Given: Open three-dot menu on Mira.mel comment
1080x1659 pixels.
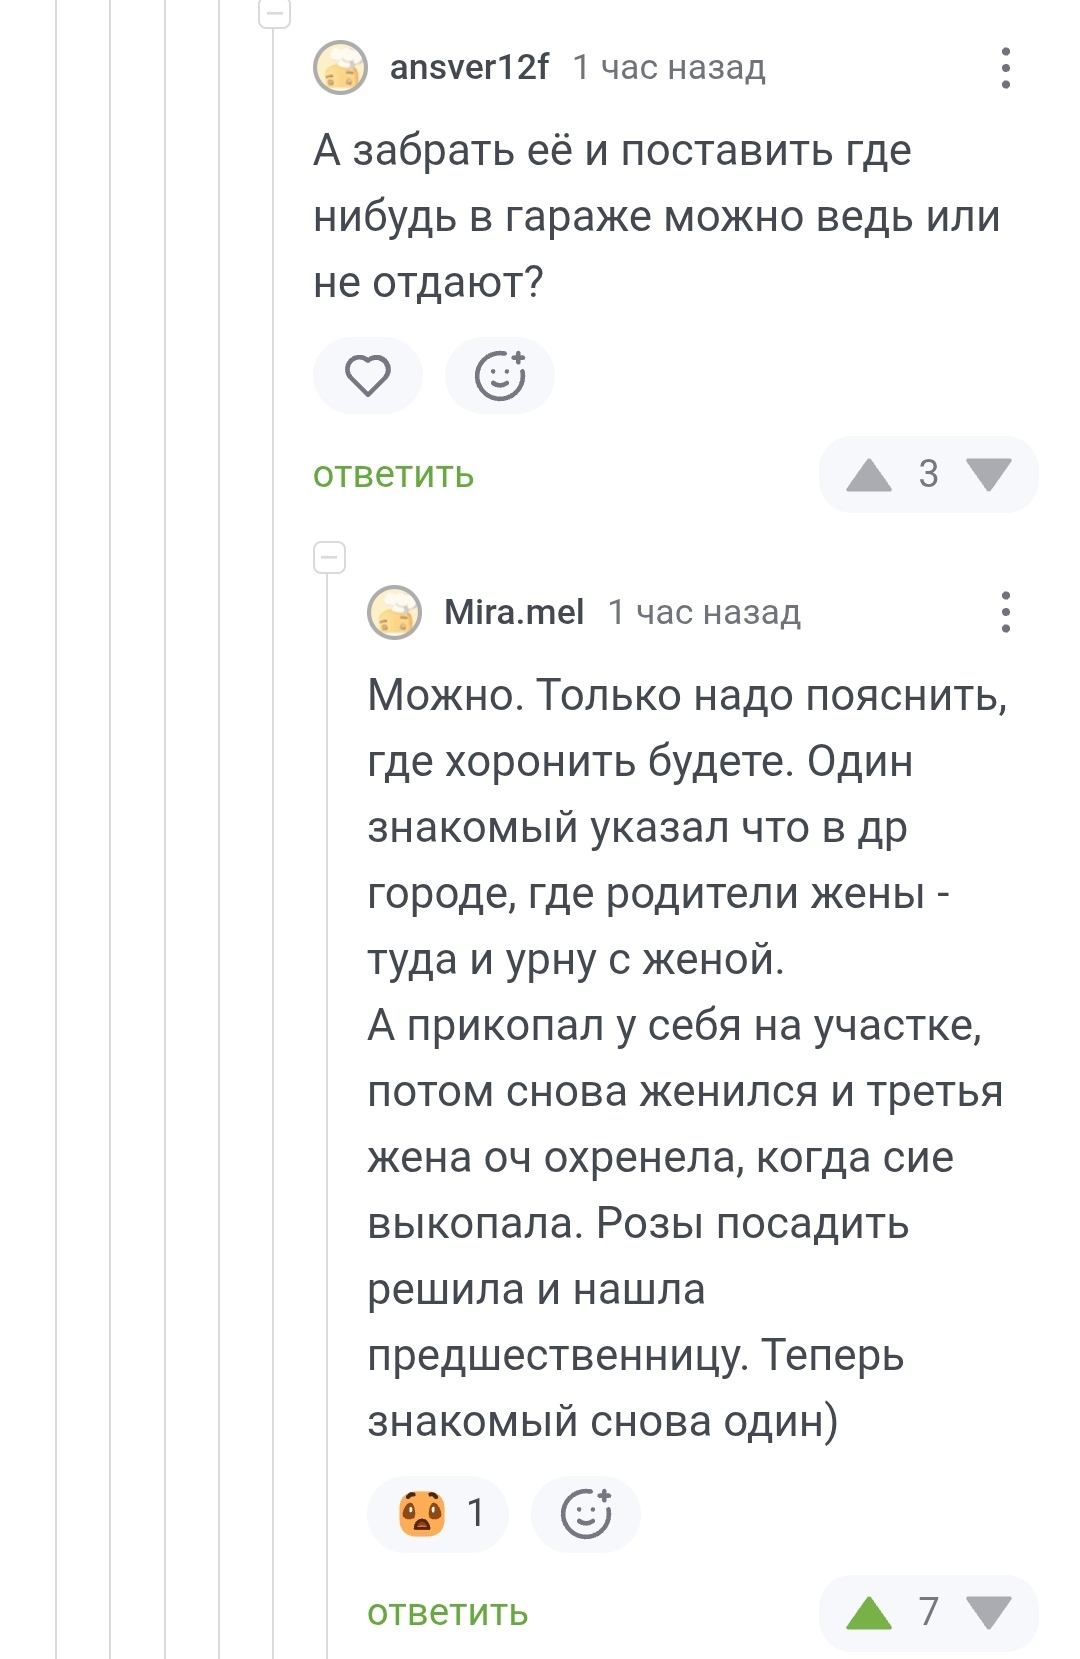Looking at the screenshot, I should point(1005,612).
